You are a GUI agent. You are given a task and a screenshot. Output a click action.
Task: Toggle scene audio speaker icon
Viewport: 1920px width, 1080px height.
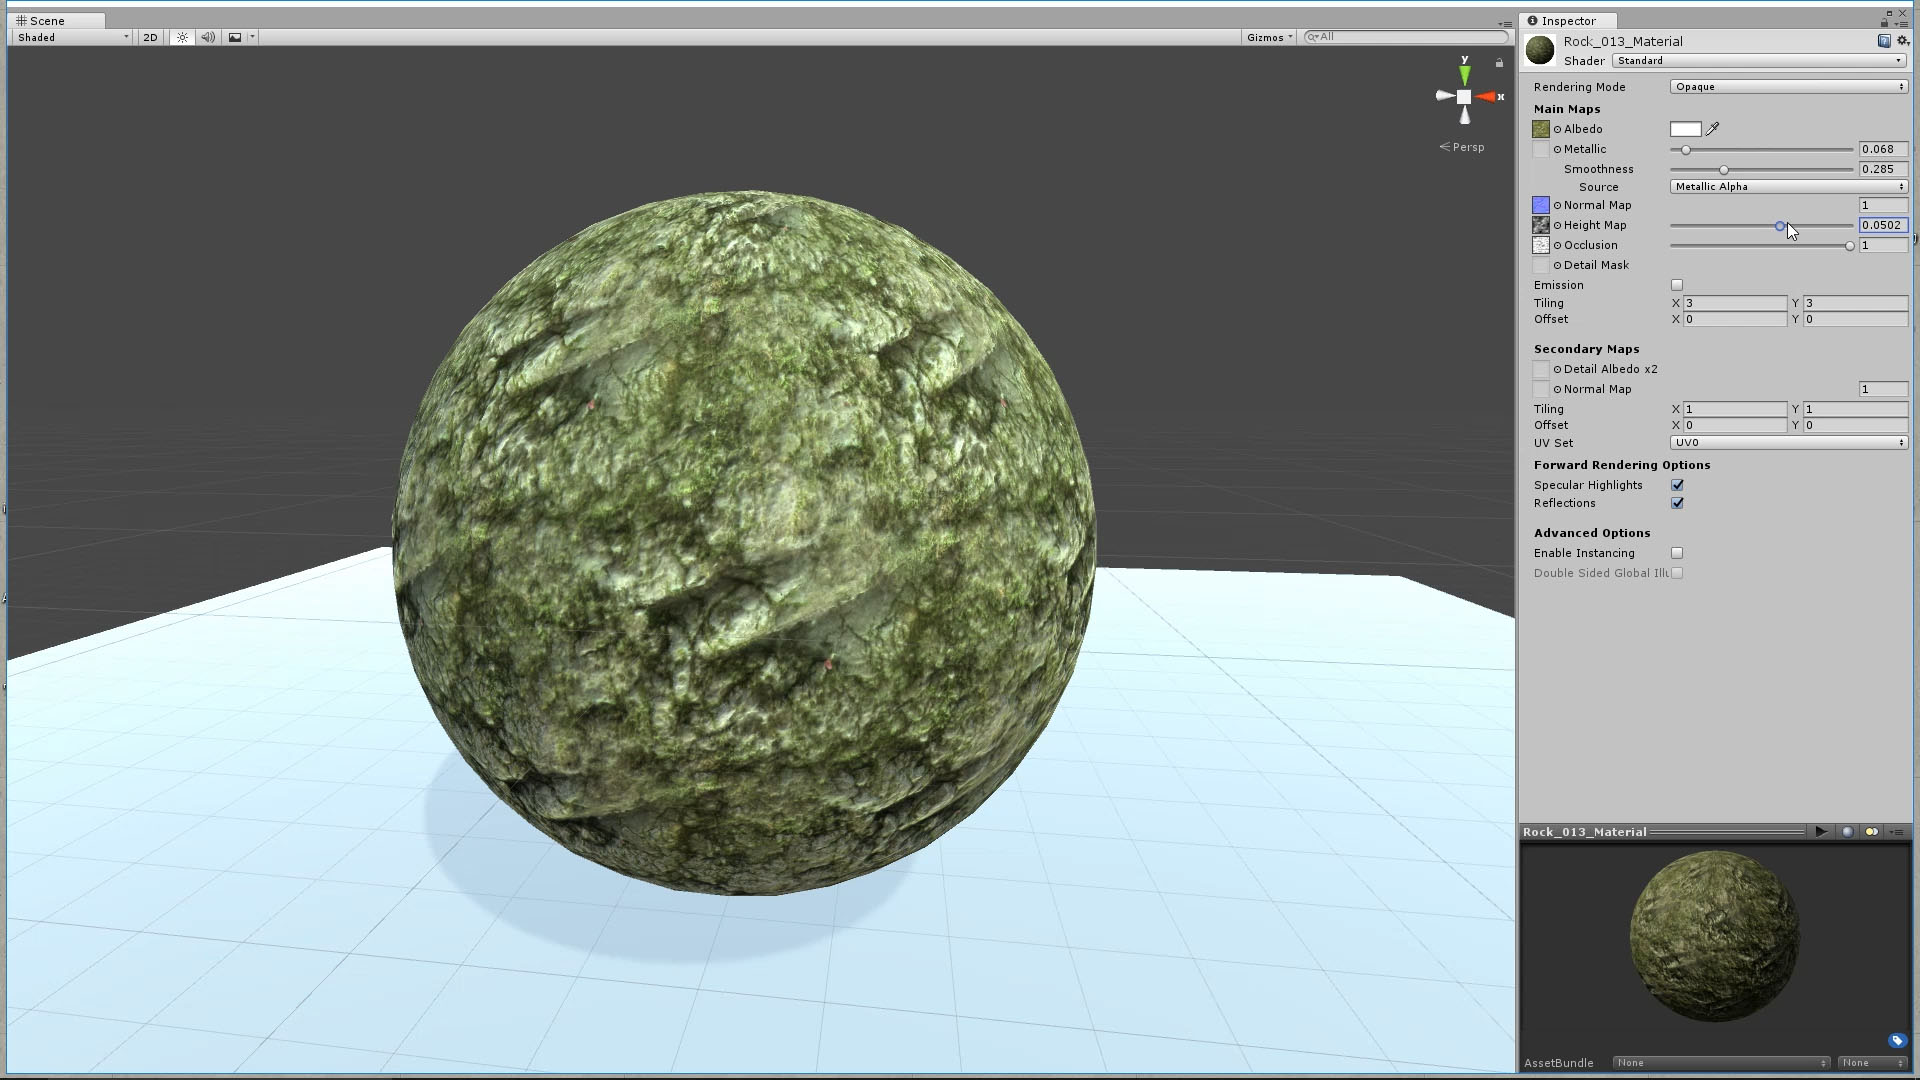coord(208,37)
